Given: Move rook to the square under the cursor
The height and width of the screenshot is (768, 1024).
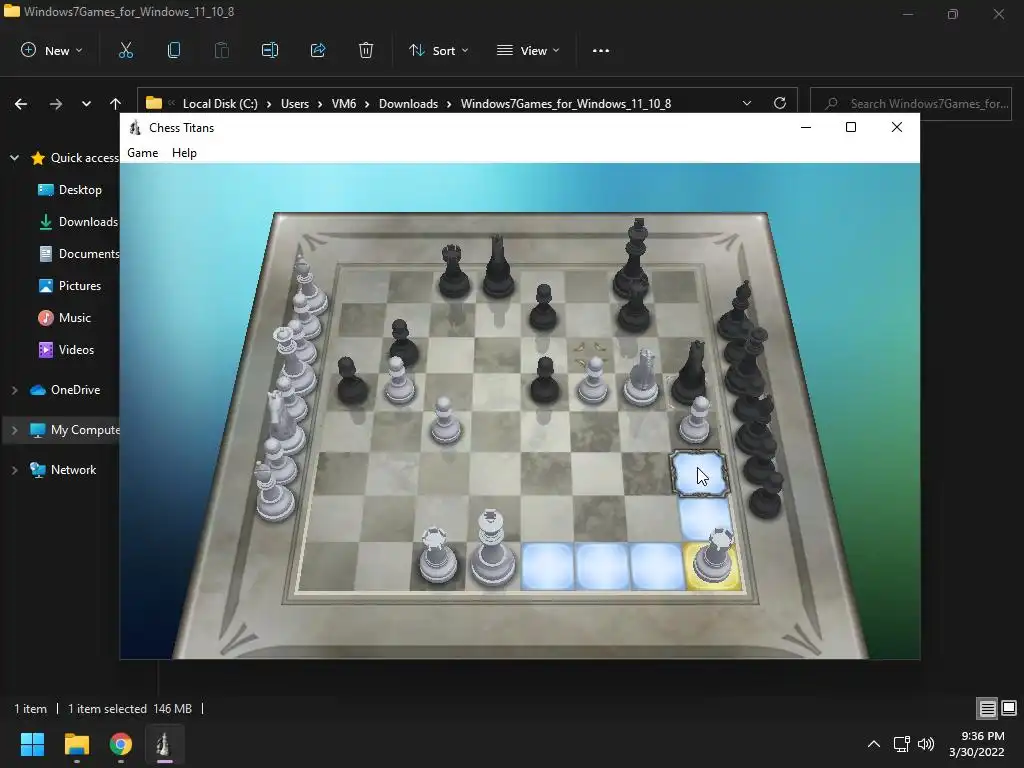Looking at the screenshot, I should pyautogui.click(x=699, y=473).
